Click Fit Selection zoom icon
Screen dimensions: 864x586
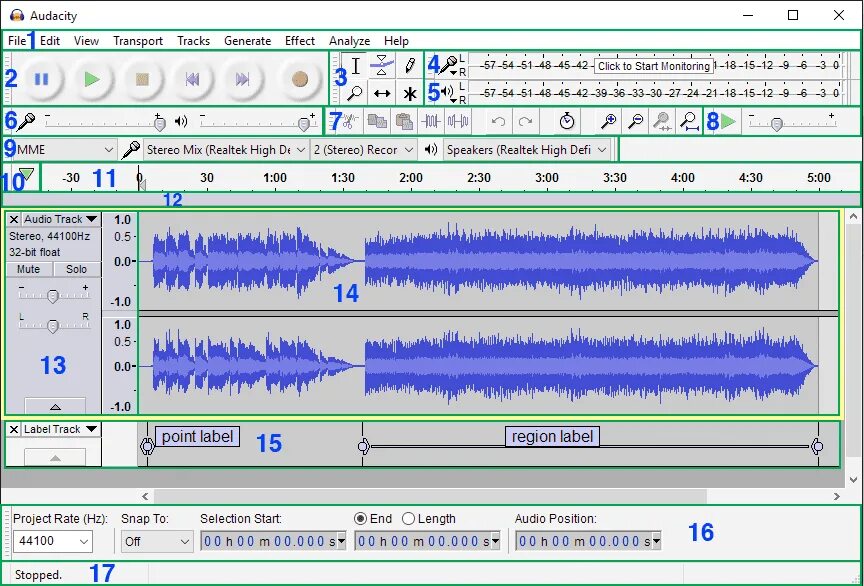click(x=662, y=121)
